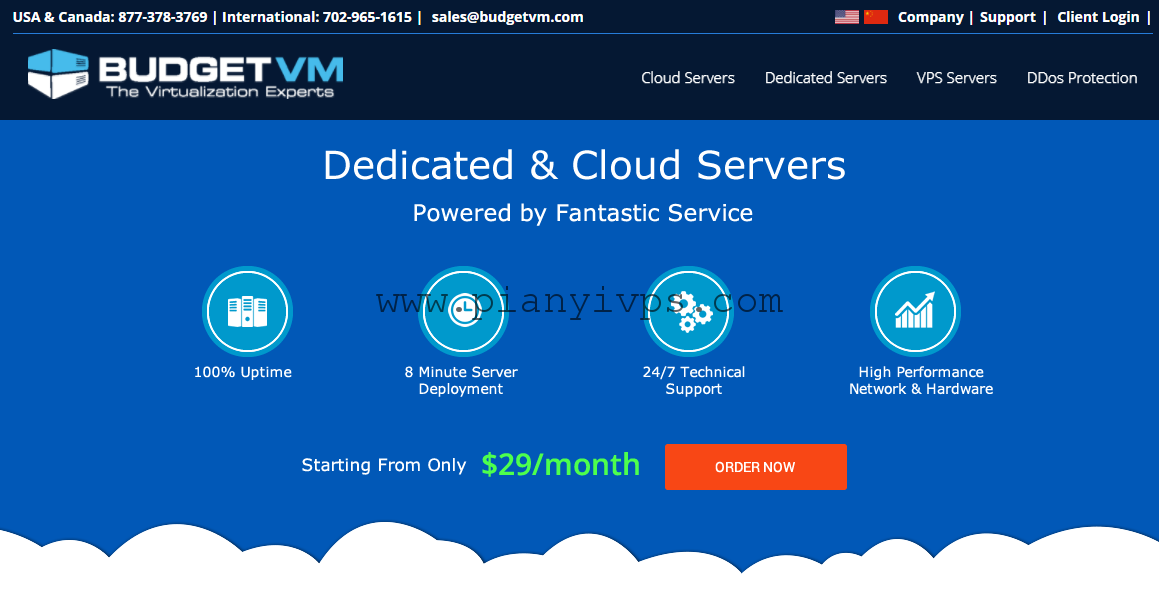Open the Cloud Servers menu
1159x606 pixels.
click(687, 78)
